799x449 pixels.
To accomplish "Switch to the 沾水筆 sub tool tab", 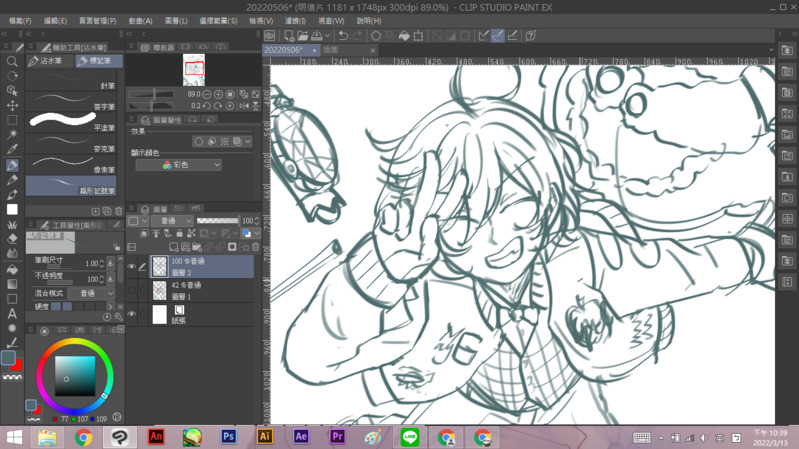I will tap(50, 61).
